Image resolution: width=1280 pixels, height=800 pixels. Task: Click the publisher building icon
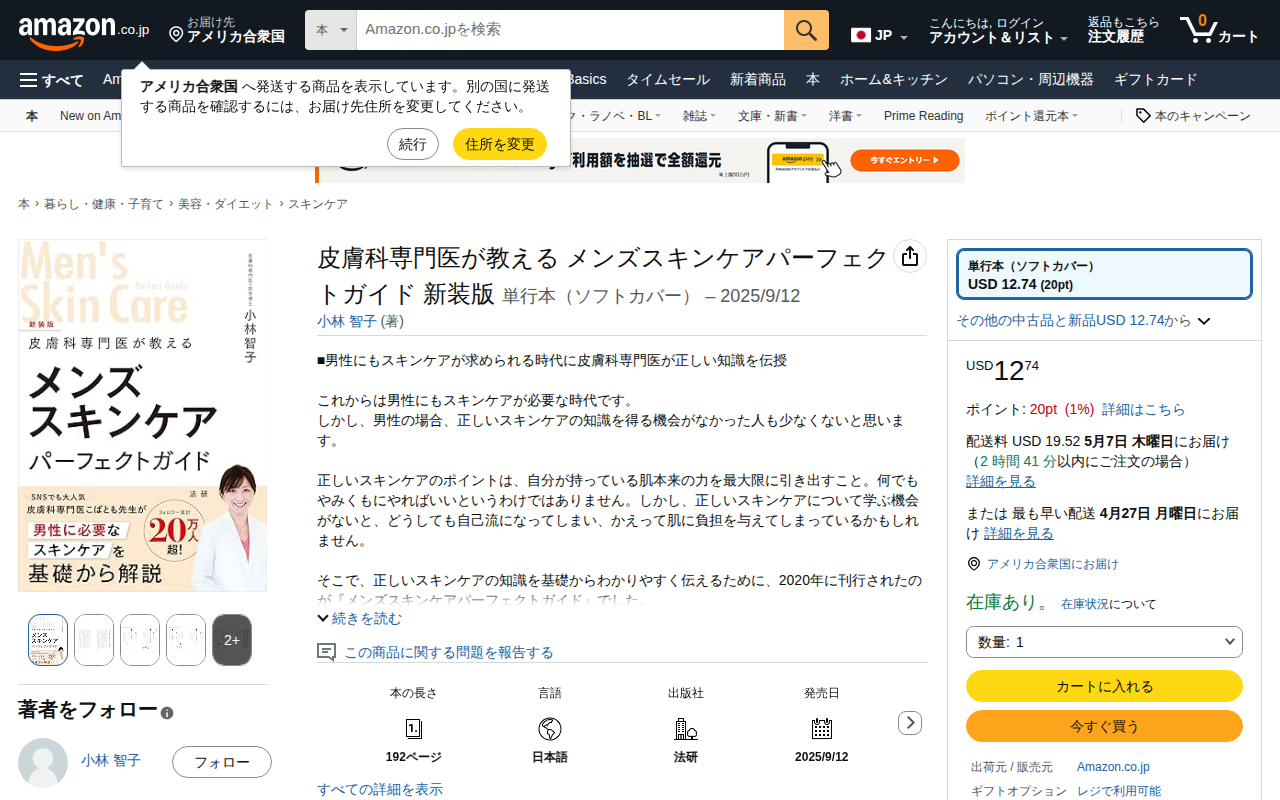pyautogui.click(x=686, y=728)
